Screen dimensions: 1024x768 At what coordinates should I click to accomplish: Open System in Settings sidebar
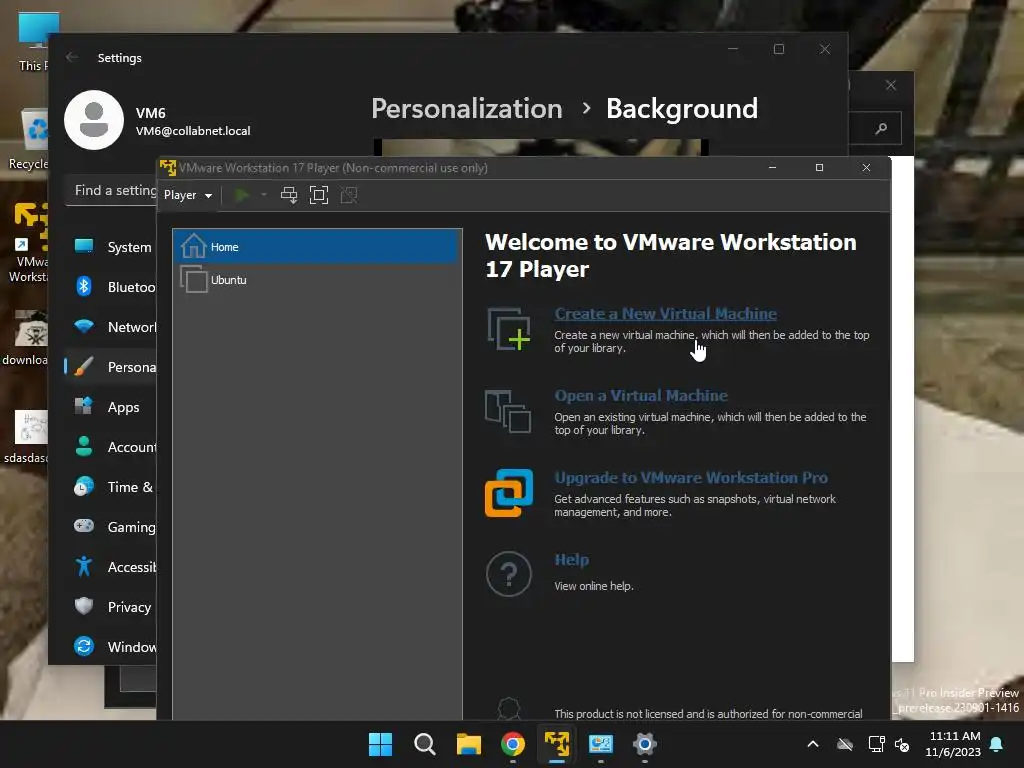click(111, 247)
